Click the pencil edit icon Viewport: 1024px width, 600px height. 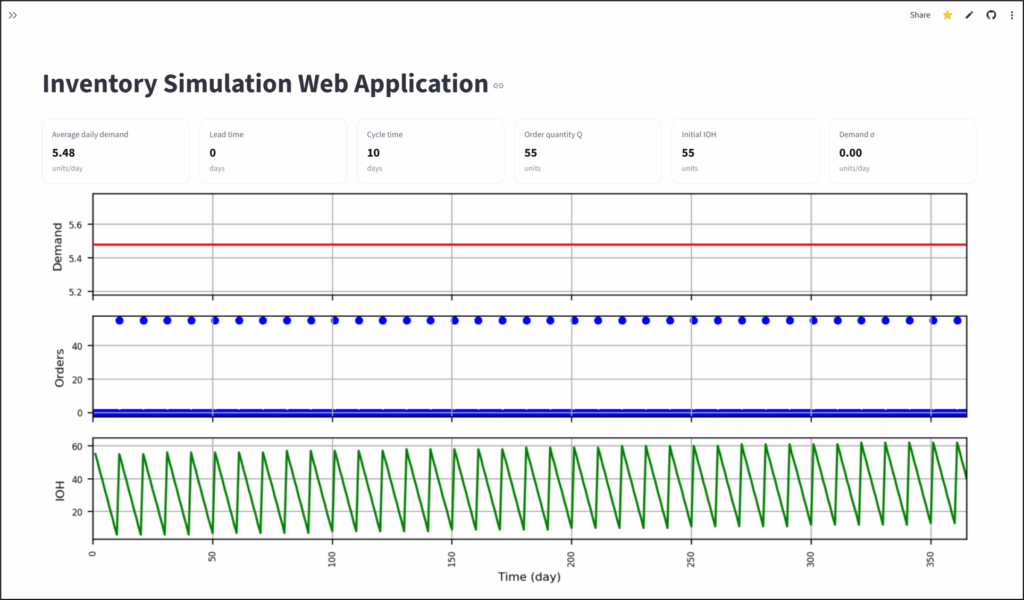point(969,15)
